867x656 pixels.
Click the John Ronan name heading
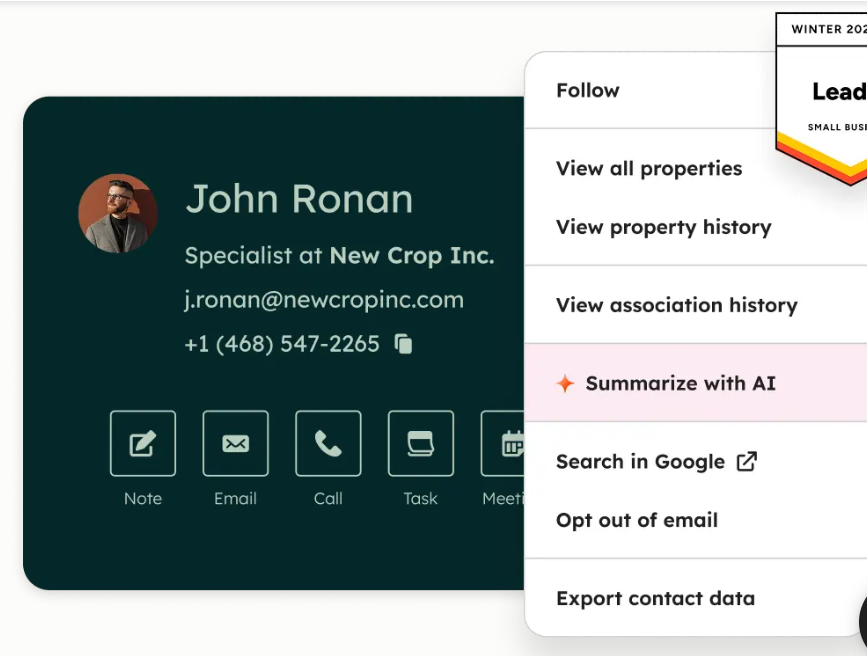(x=299, y=199)
